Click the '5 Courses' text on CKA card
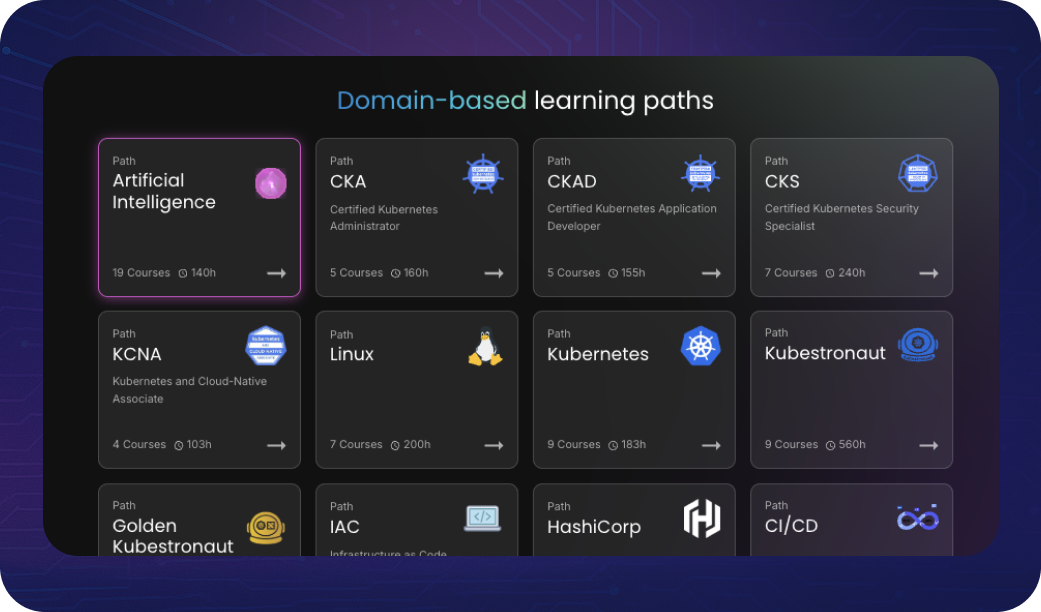1041x612 pixels. (x=357, y=273)
